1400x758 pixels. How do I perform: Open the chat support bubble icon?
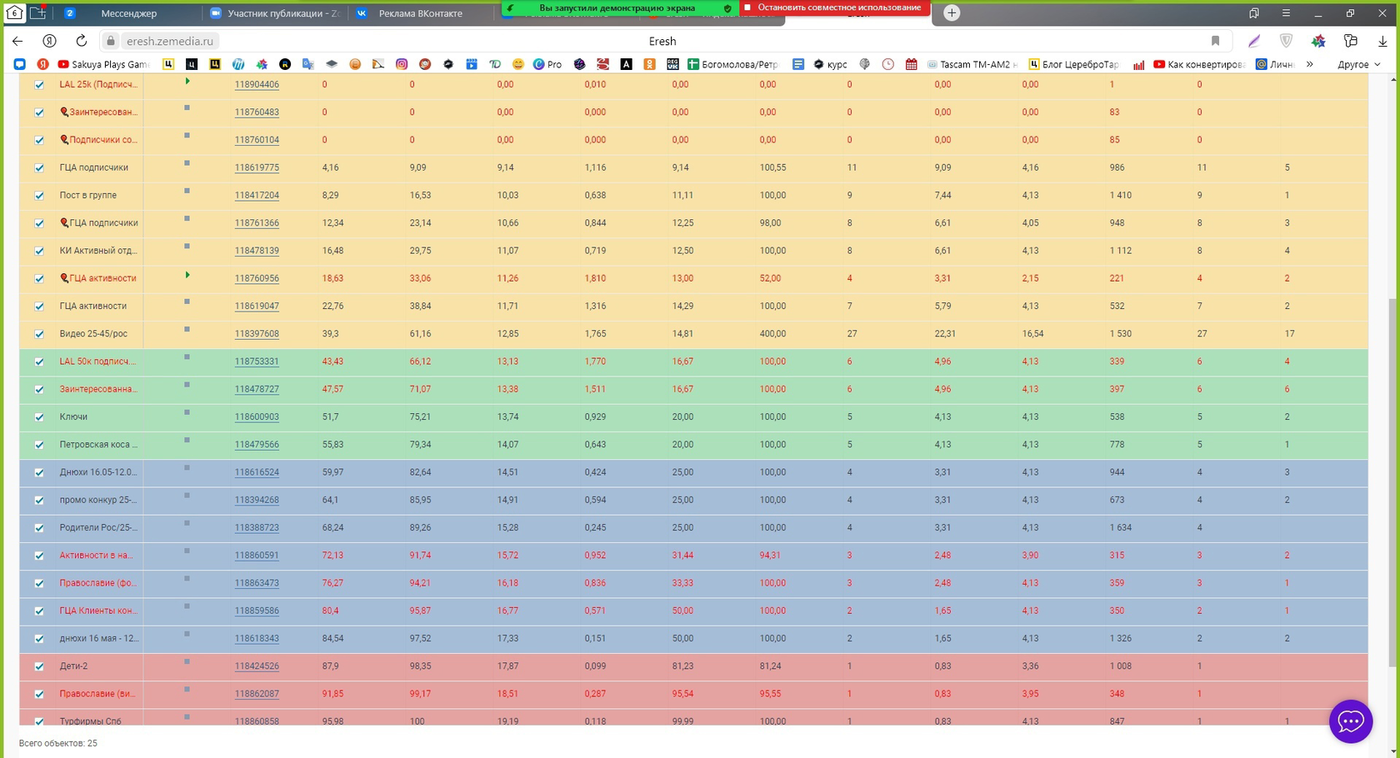(x=1350, y=721)
